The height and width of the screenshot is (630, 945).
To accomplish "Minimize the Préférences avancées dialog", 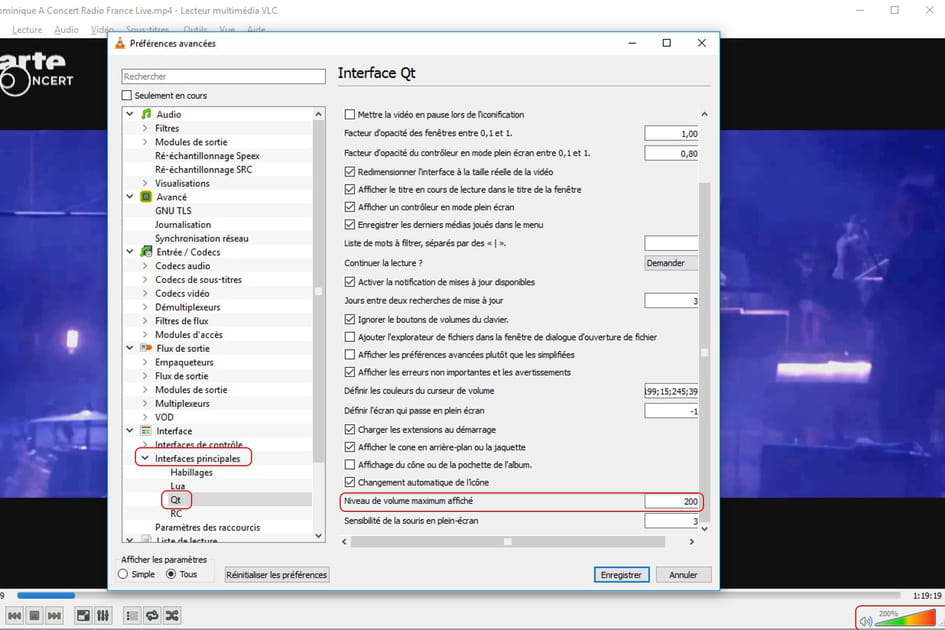I will tap(632, 43).
